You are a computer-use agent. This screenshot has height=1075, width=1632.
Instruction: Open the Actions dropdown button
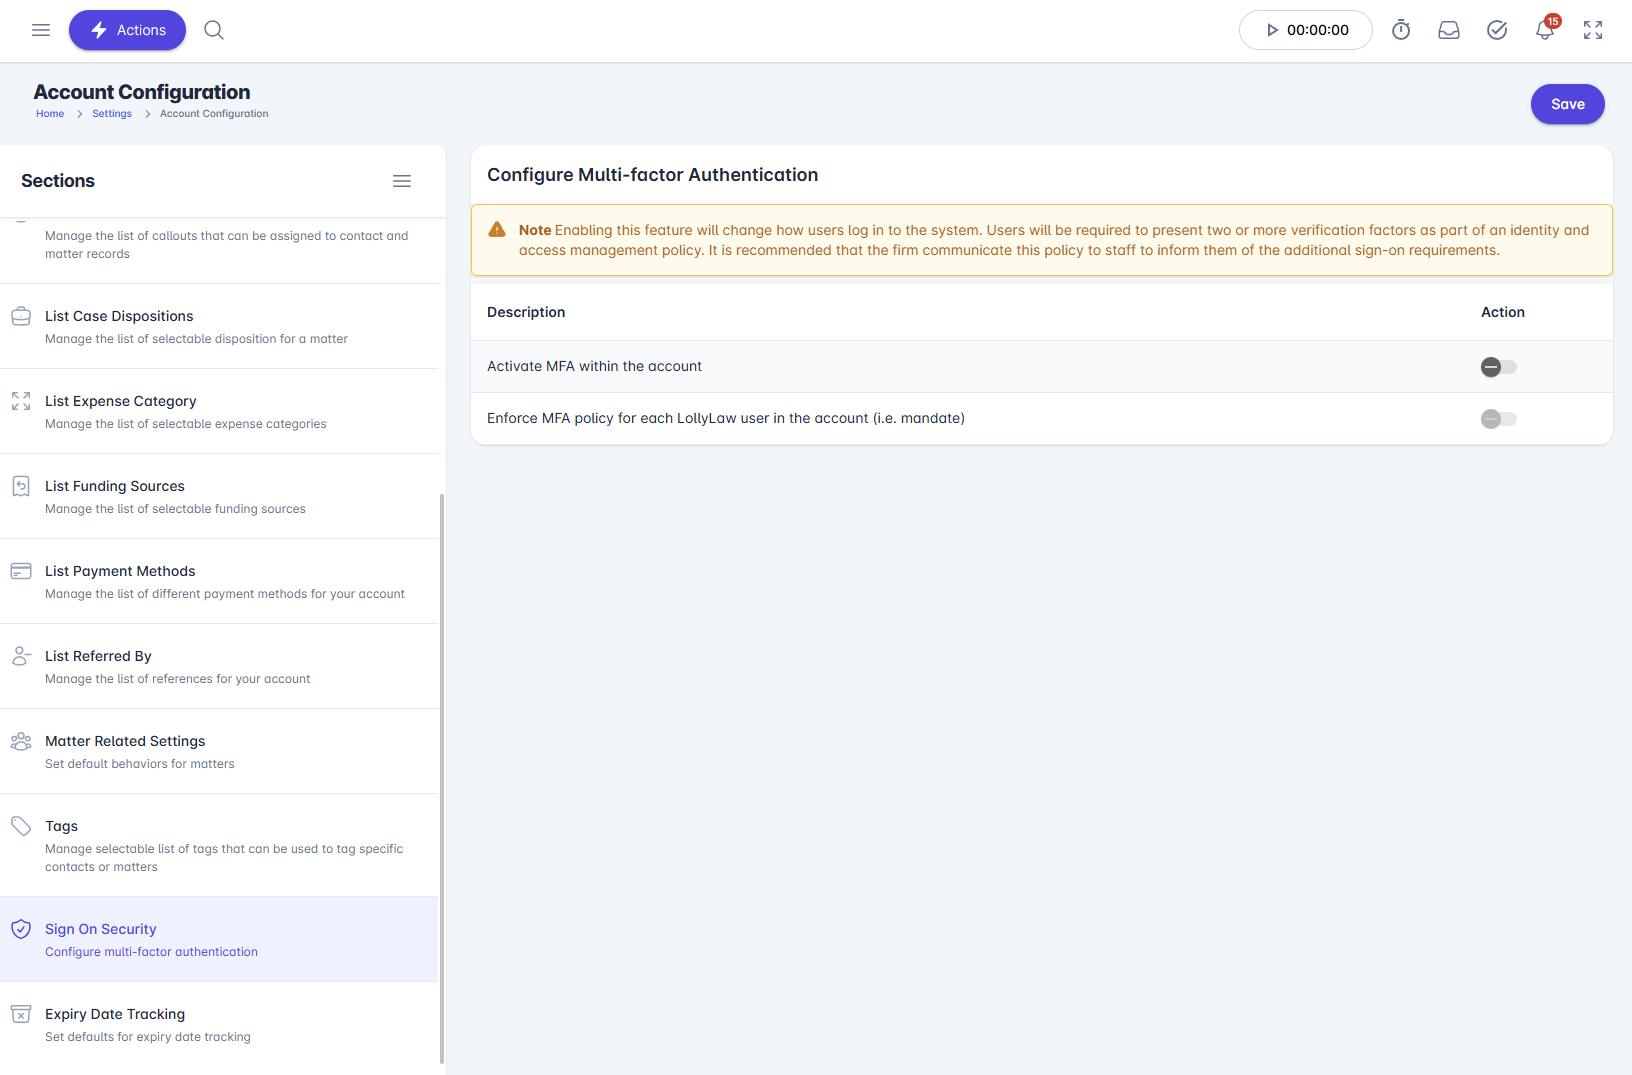[127, 30]
